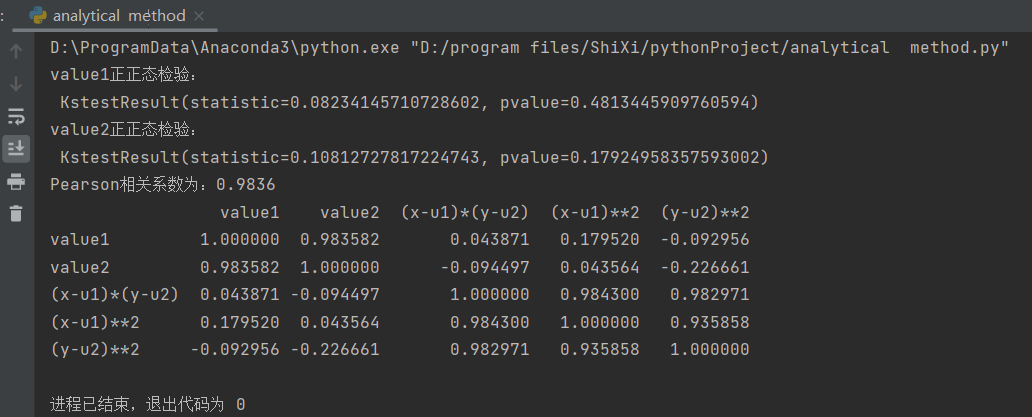Viewport: 1032px width, 417px height.
Task: Click the python.exe command line path
Action: point(224,47)
